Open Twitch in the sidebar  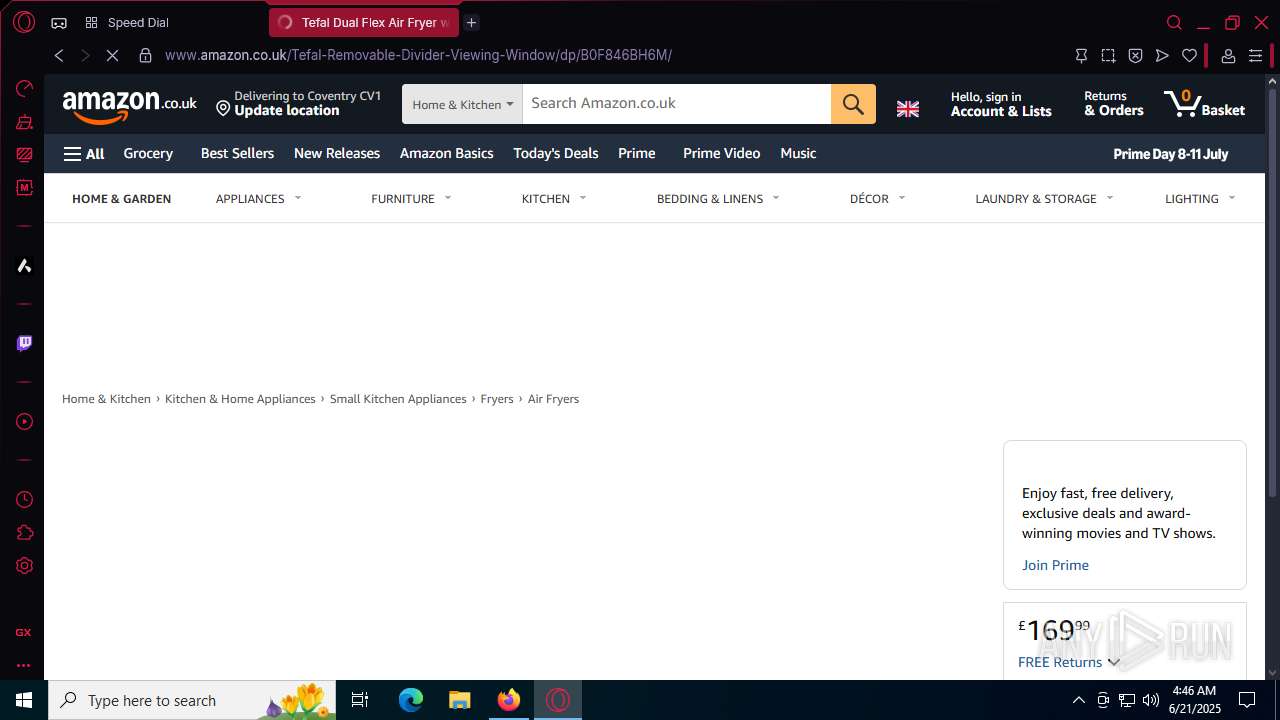click(24, 343)
